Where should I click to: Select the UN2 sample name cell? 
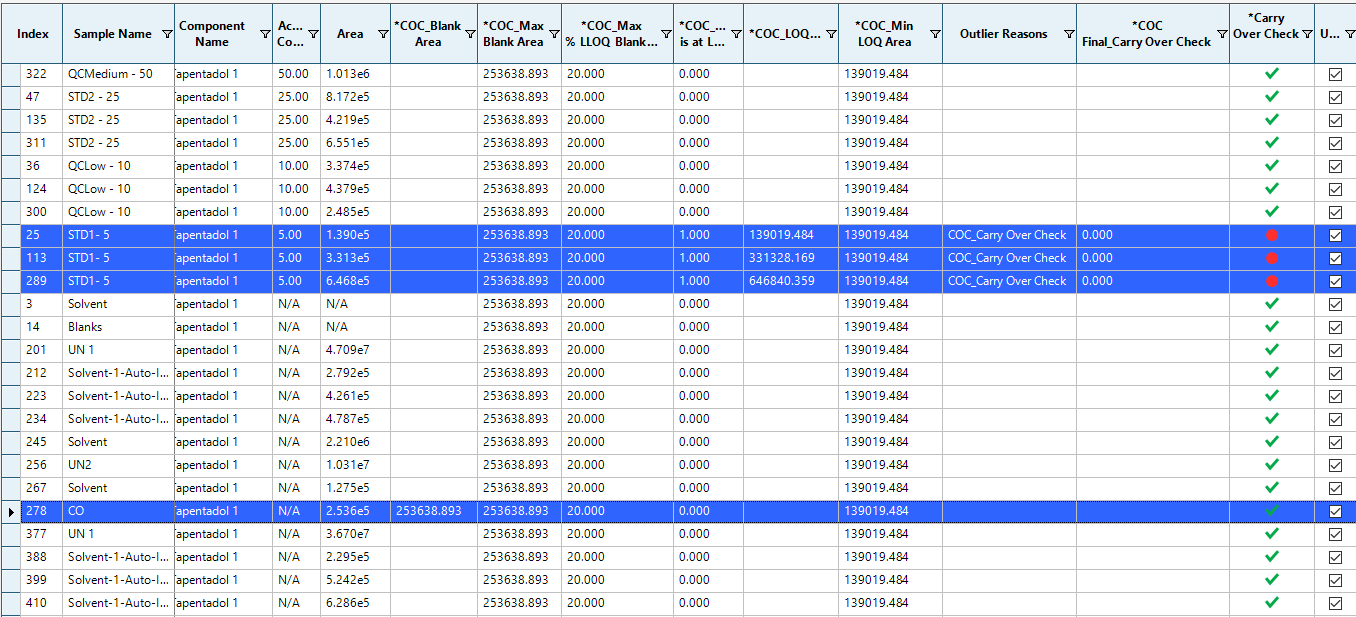[x=118, y=465]
